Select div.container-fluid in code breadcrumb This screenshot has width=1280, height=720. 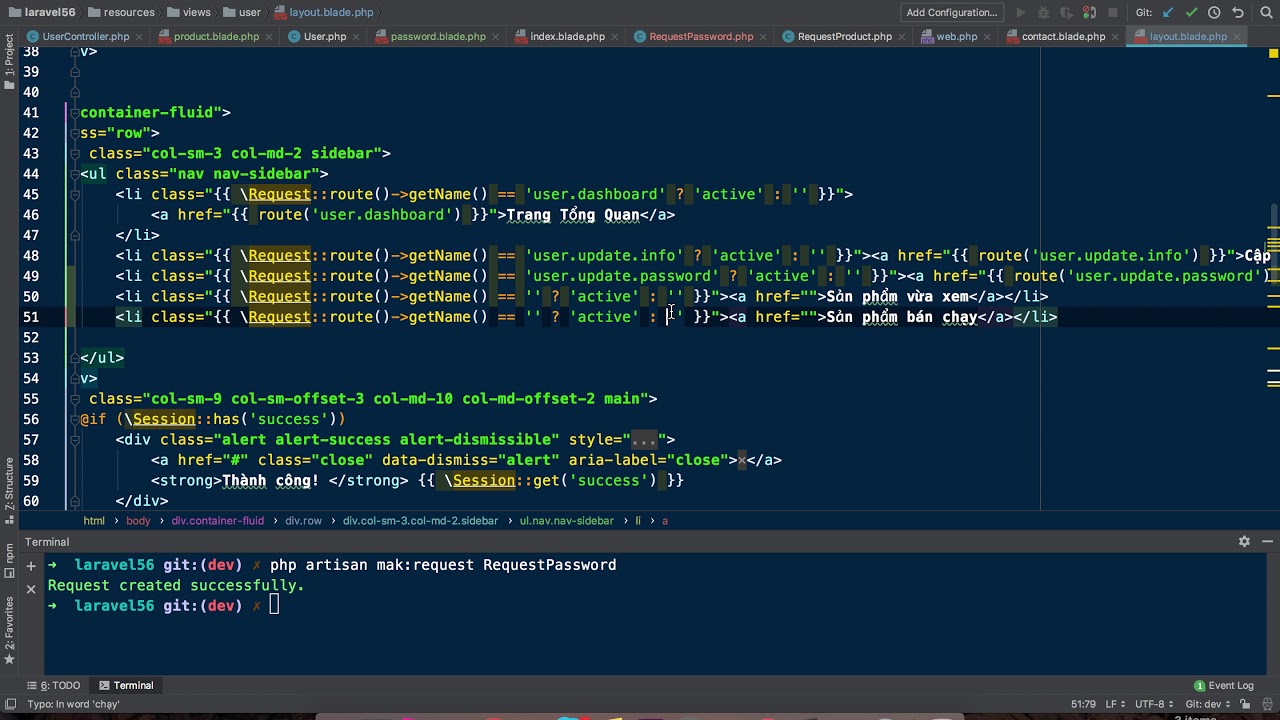[217, 521]
